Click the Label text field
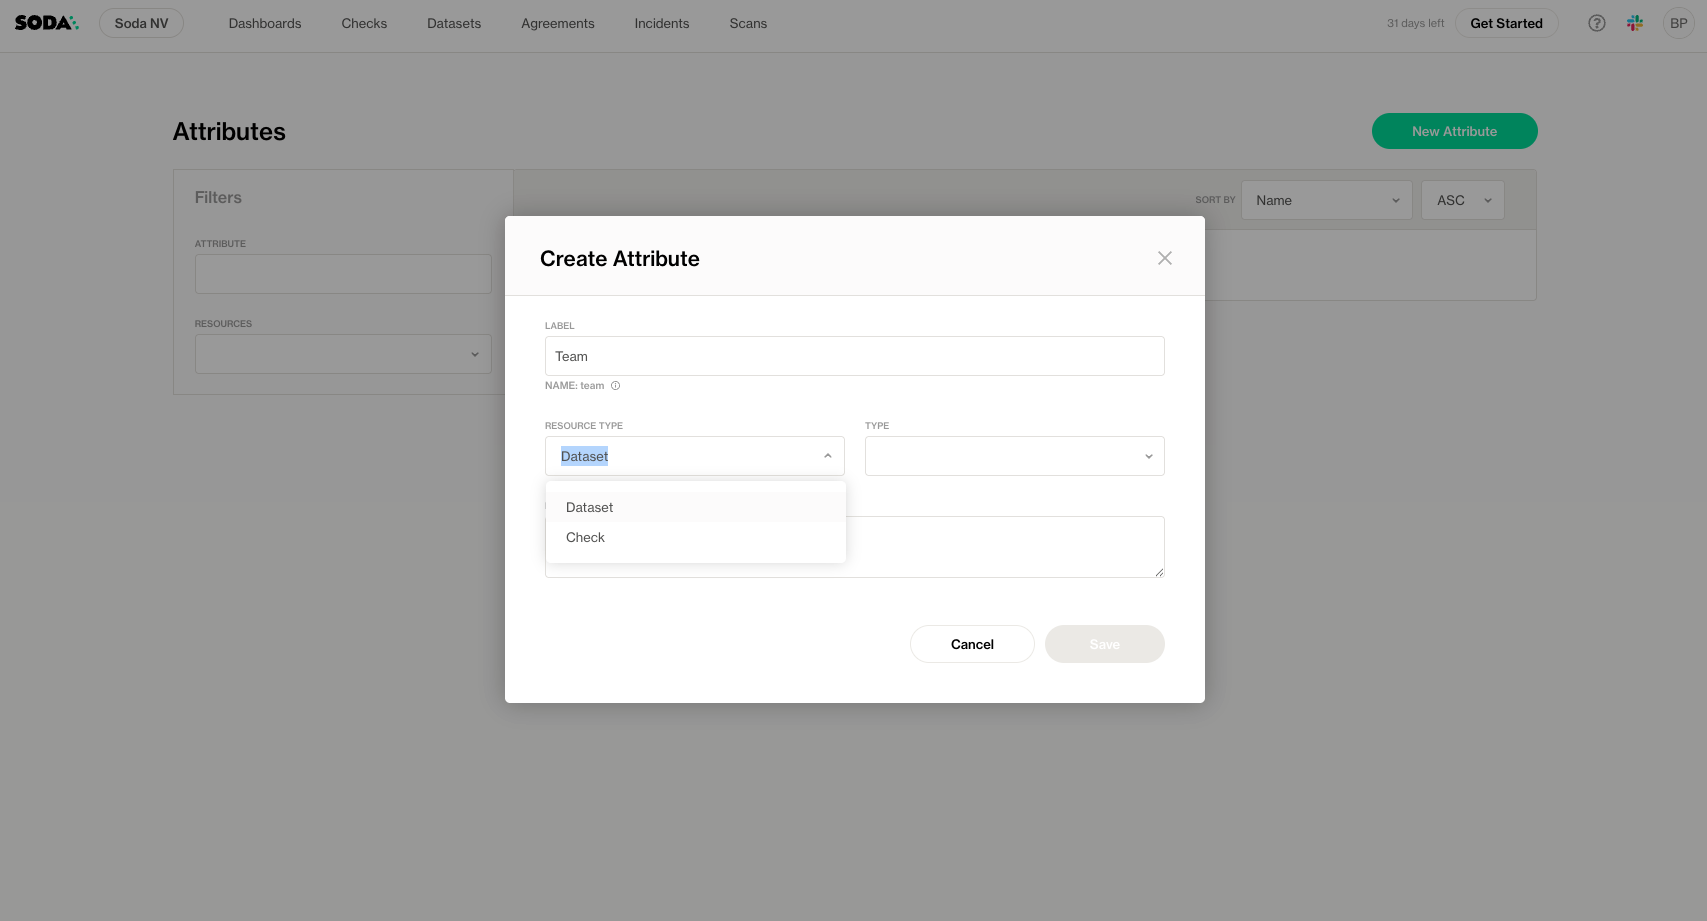The height and width of the screenshot is (921, 1707). click(x=854, y=356)
